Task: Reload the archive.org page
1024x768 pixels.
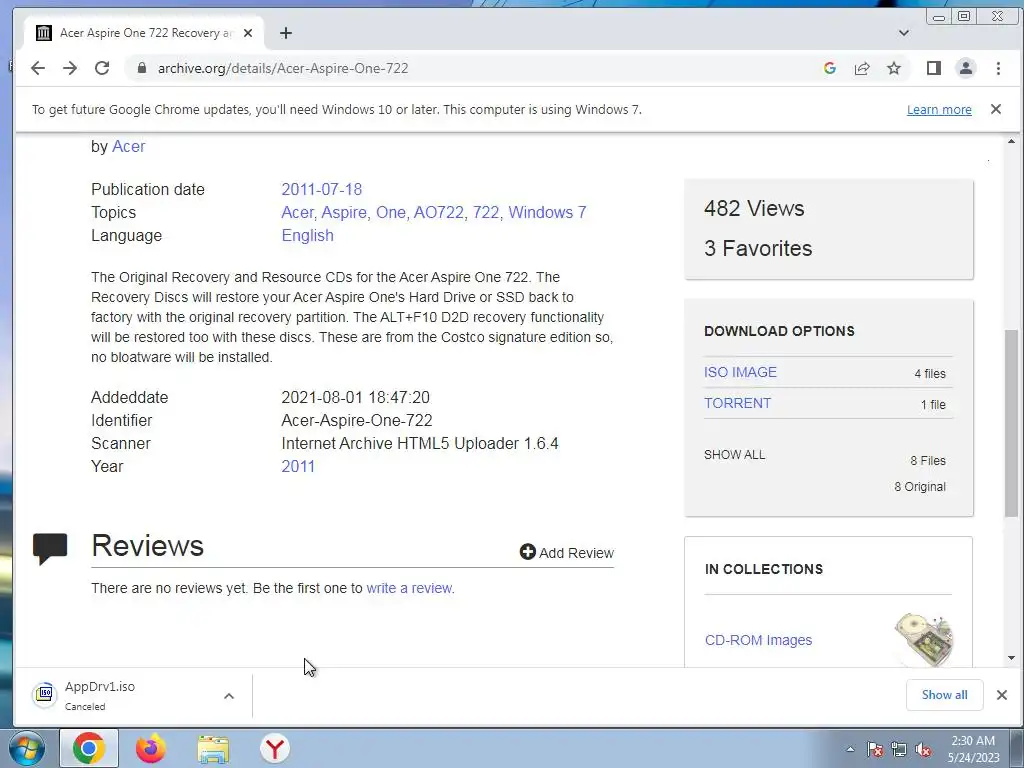Action: pos(102,68)
